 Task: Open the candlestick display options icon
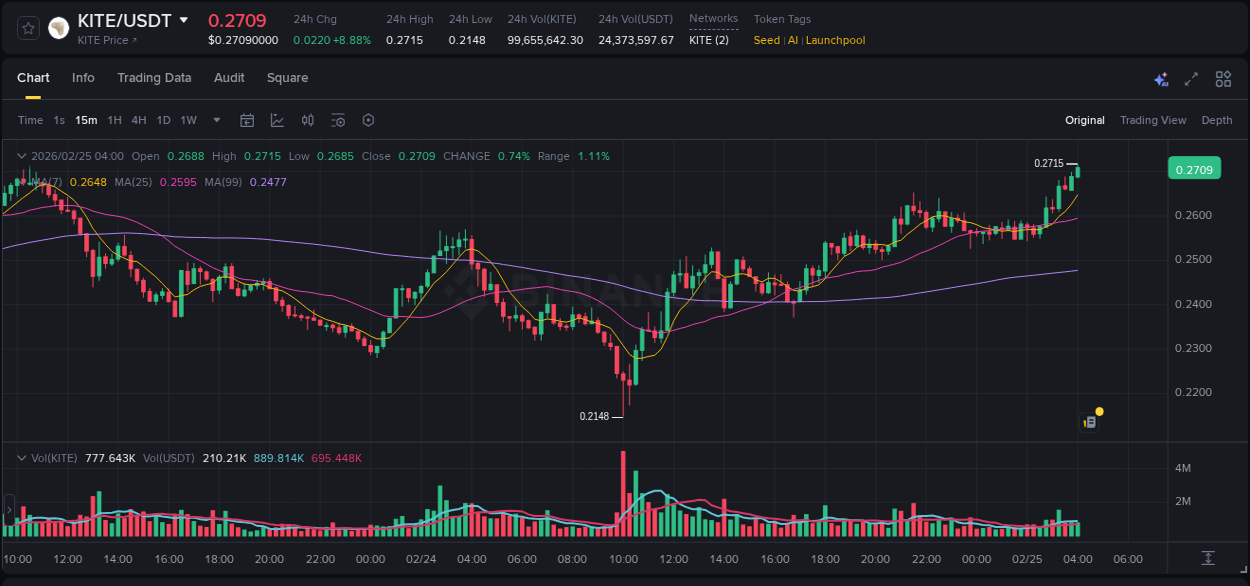308,120
